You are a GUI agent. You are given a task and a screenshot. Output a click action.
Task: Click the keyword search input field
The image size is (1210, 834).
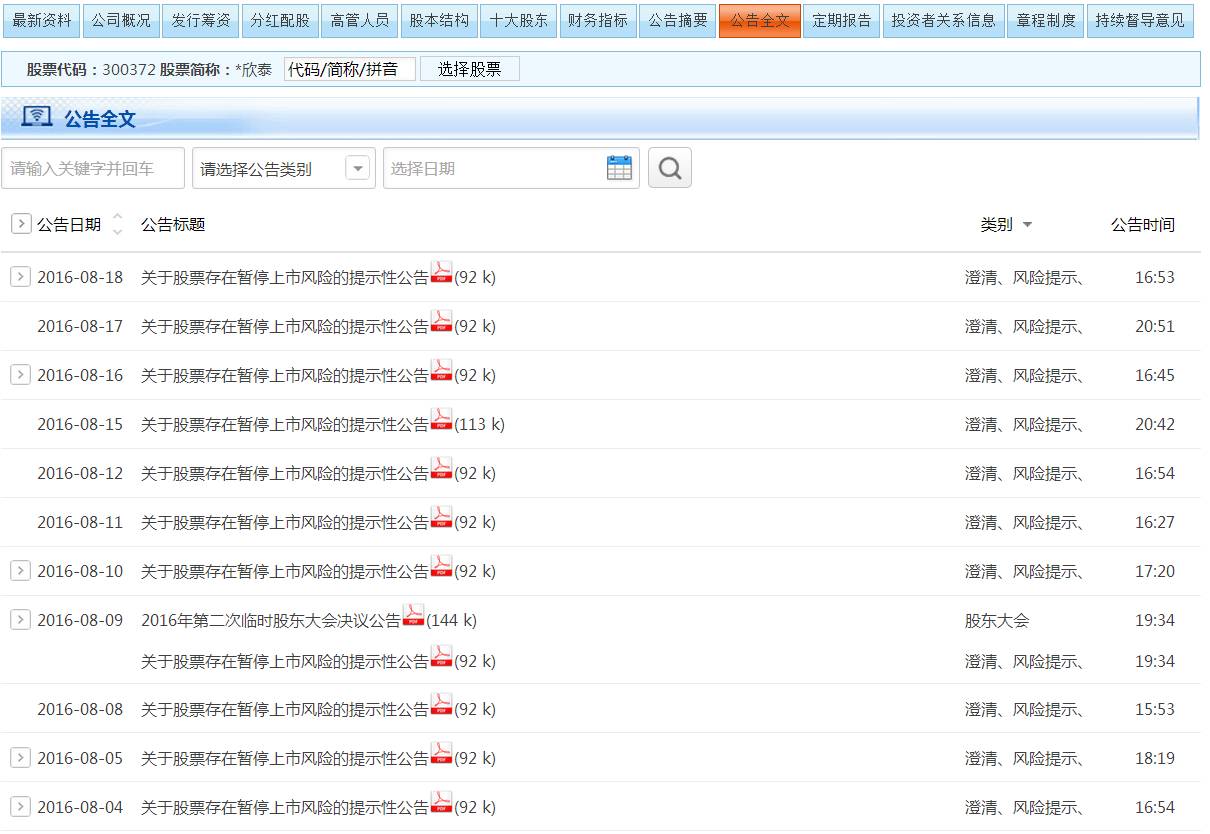92,168
